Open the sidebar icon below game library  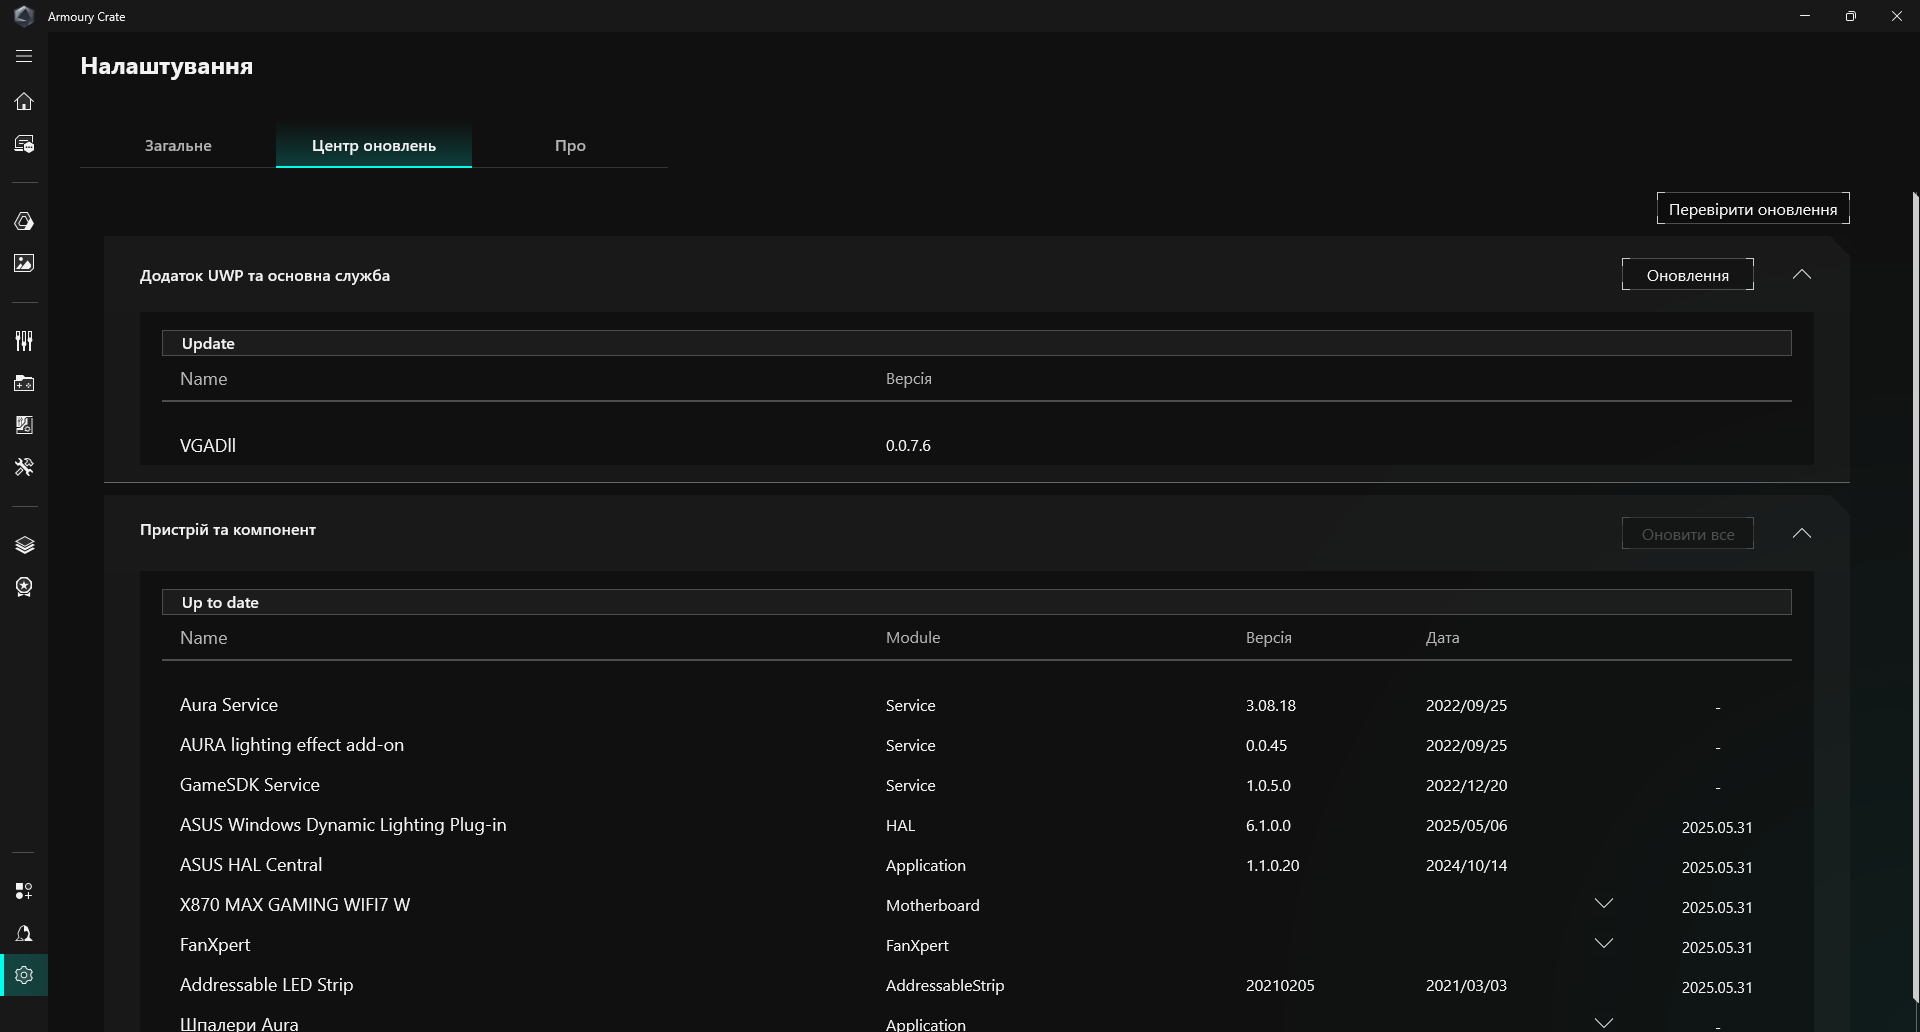click(24, 425)
